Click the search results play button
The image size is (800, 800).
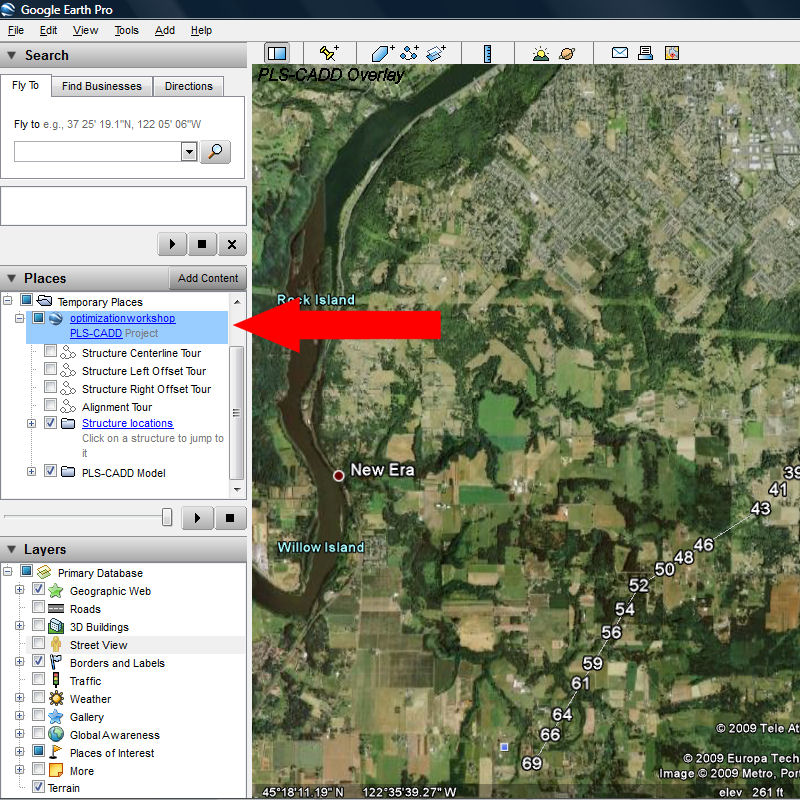click(x=172, y=244)
